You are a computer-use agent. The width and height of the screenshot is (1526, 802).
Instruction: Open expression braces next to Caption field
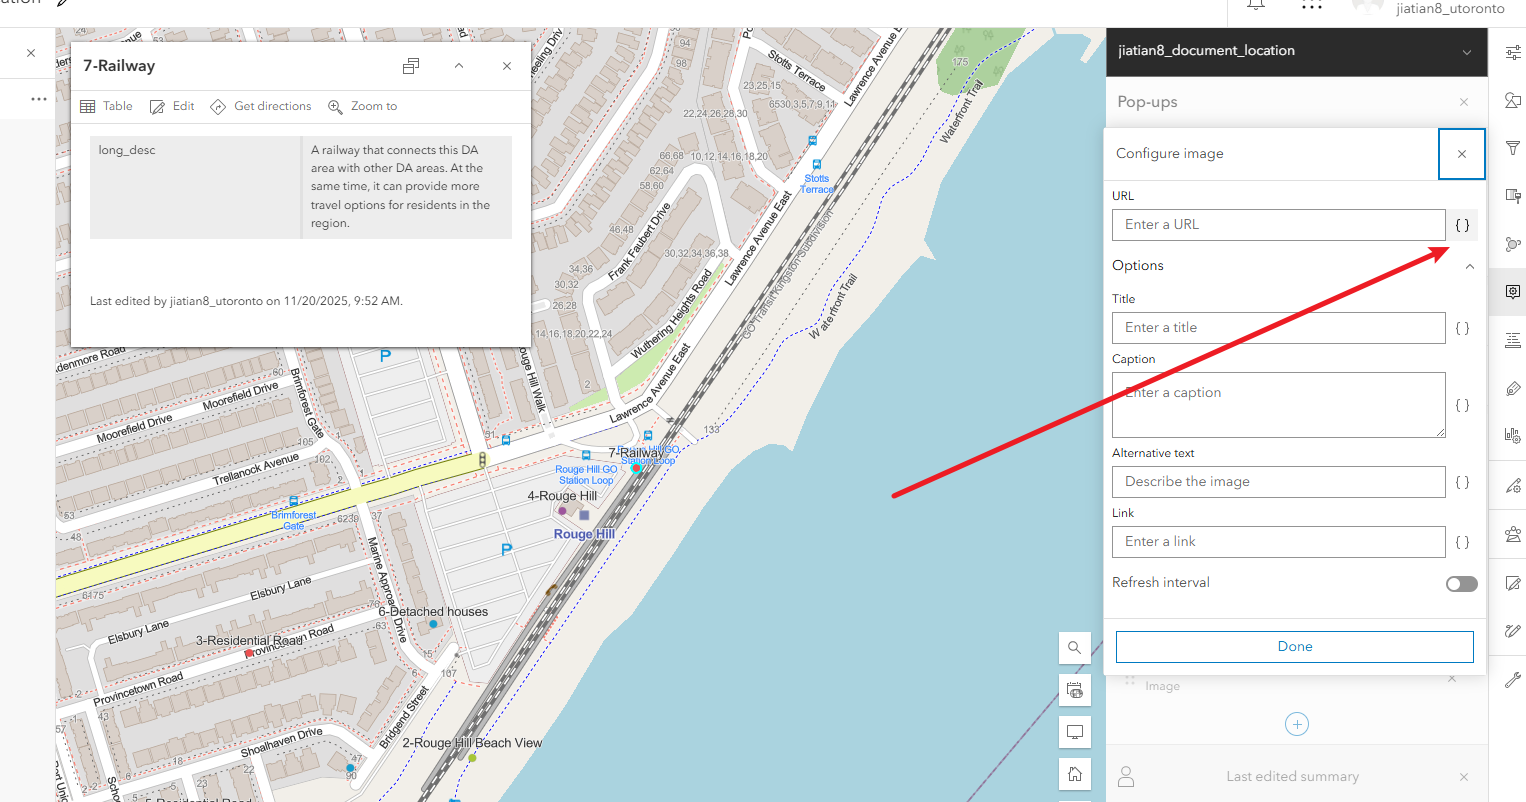(x=1462, y=405)
